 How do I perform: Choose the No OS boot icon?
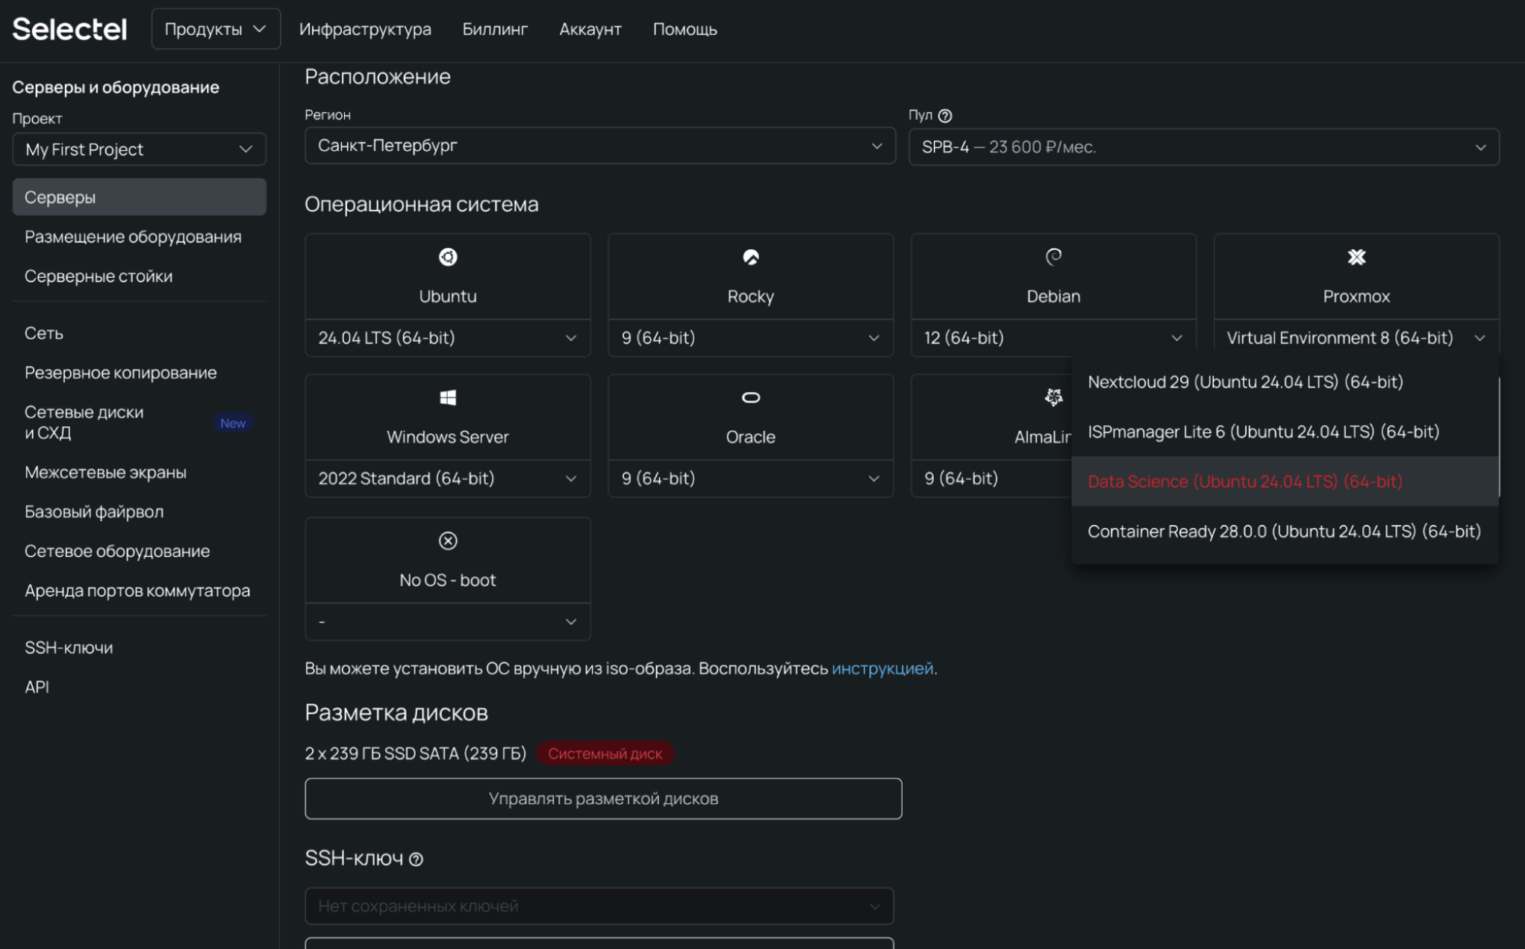[x=448, y=541]
